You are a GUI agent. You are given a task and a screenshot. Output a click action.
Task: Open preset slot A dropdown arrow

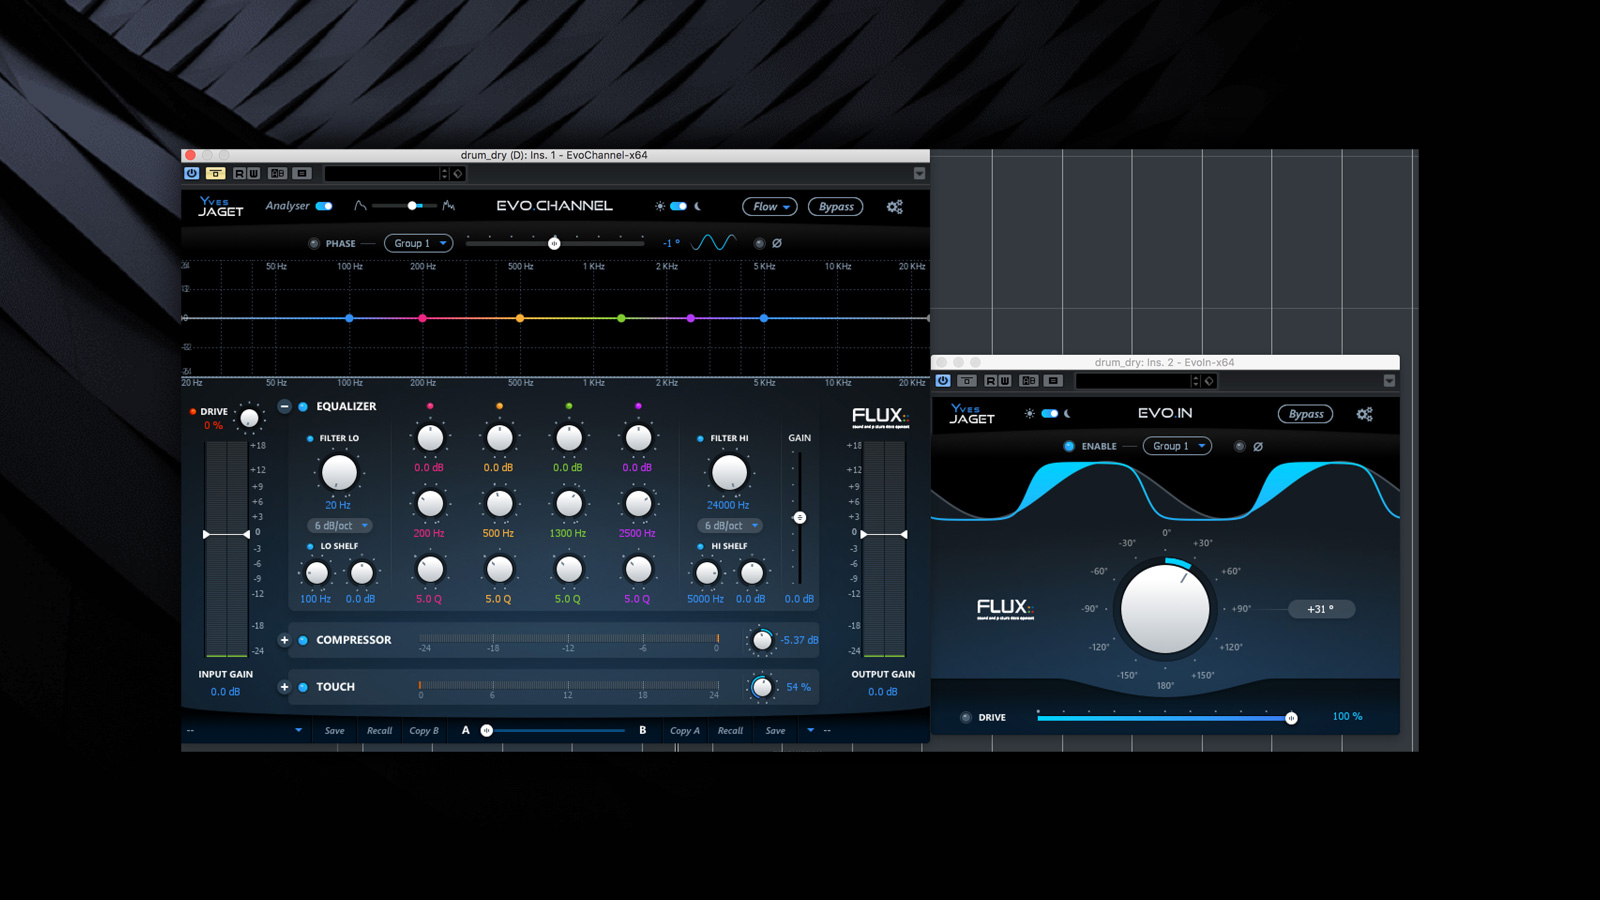click(x=298, y=730)
